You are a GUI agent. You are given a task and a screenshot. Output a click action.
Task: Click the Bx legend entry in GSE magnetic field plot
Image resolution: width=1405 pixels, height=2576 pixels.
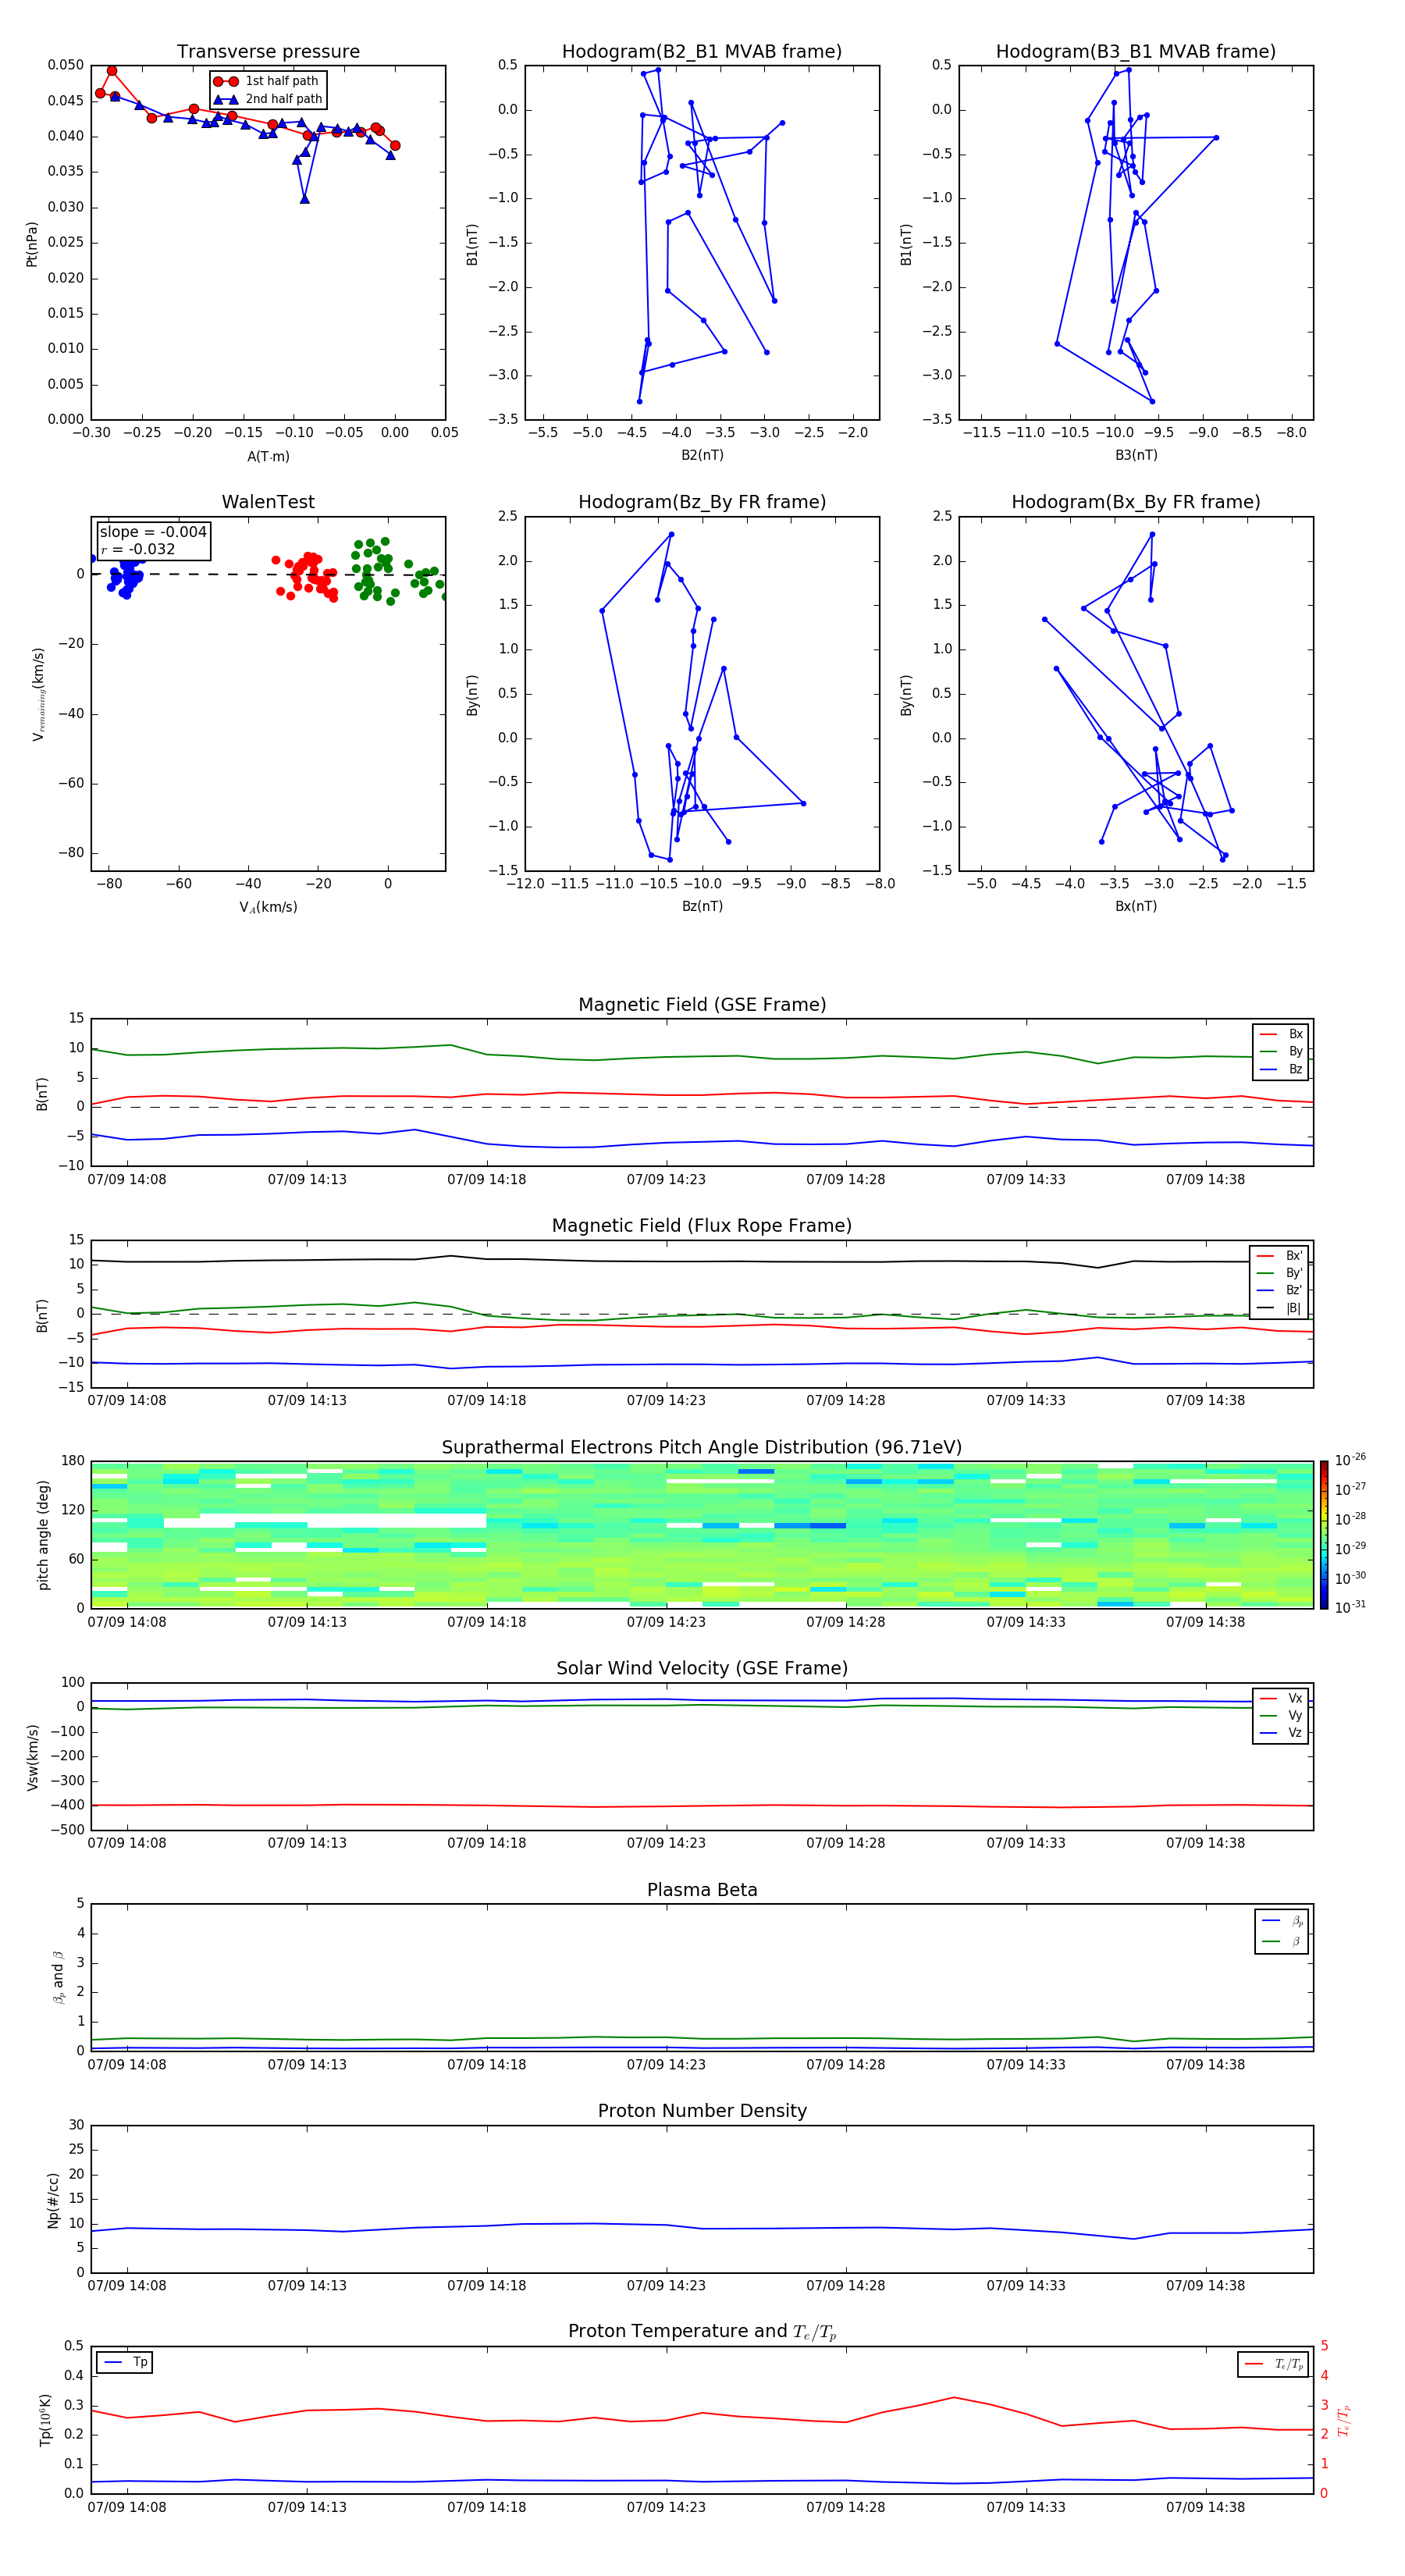1281,1034
